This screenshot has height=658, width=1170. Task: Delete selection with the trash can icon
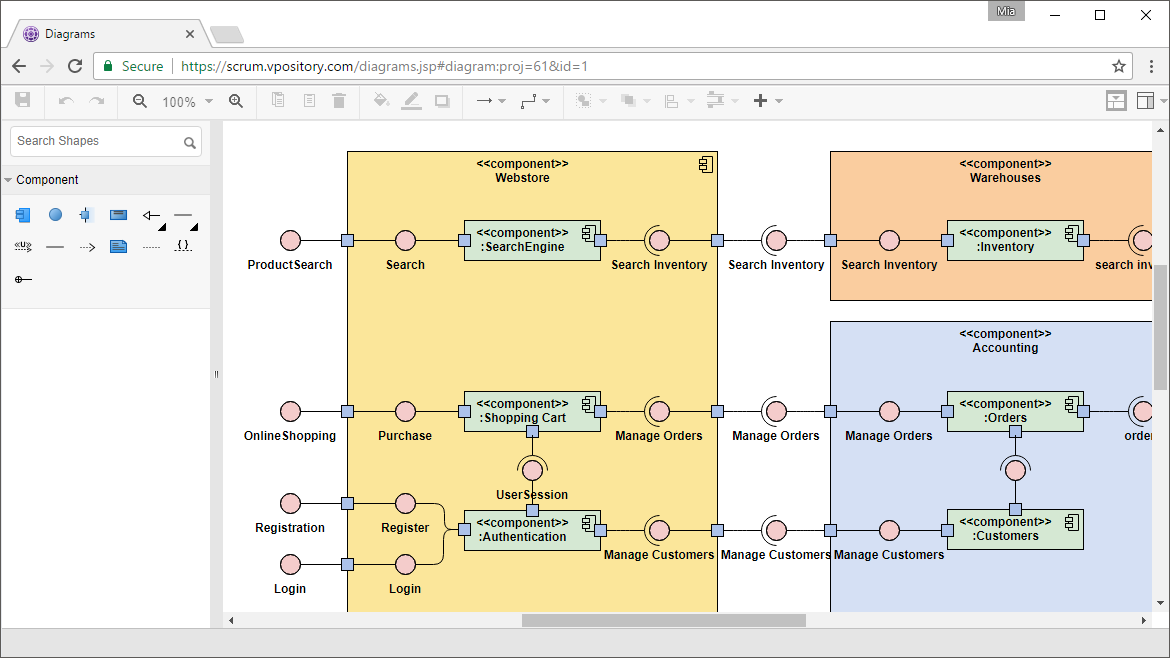pos(339,100)
